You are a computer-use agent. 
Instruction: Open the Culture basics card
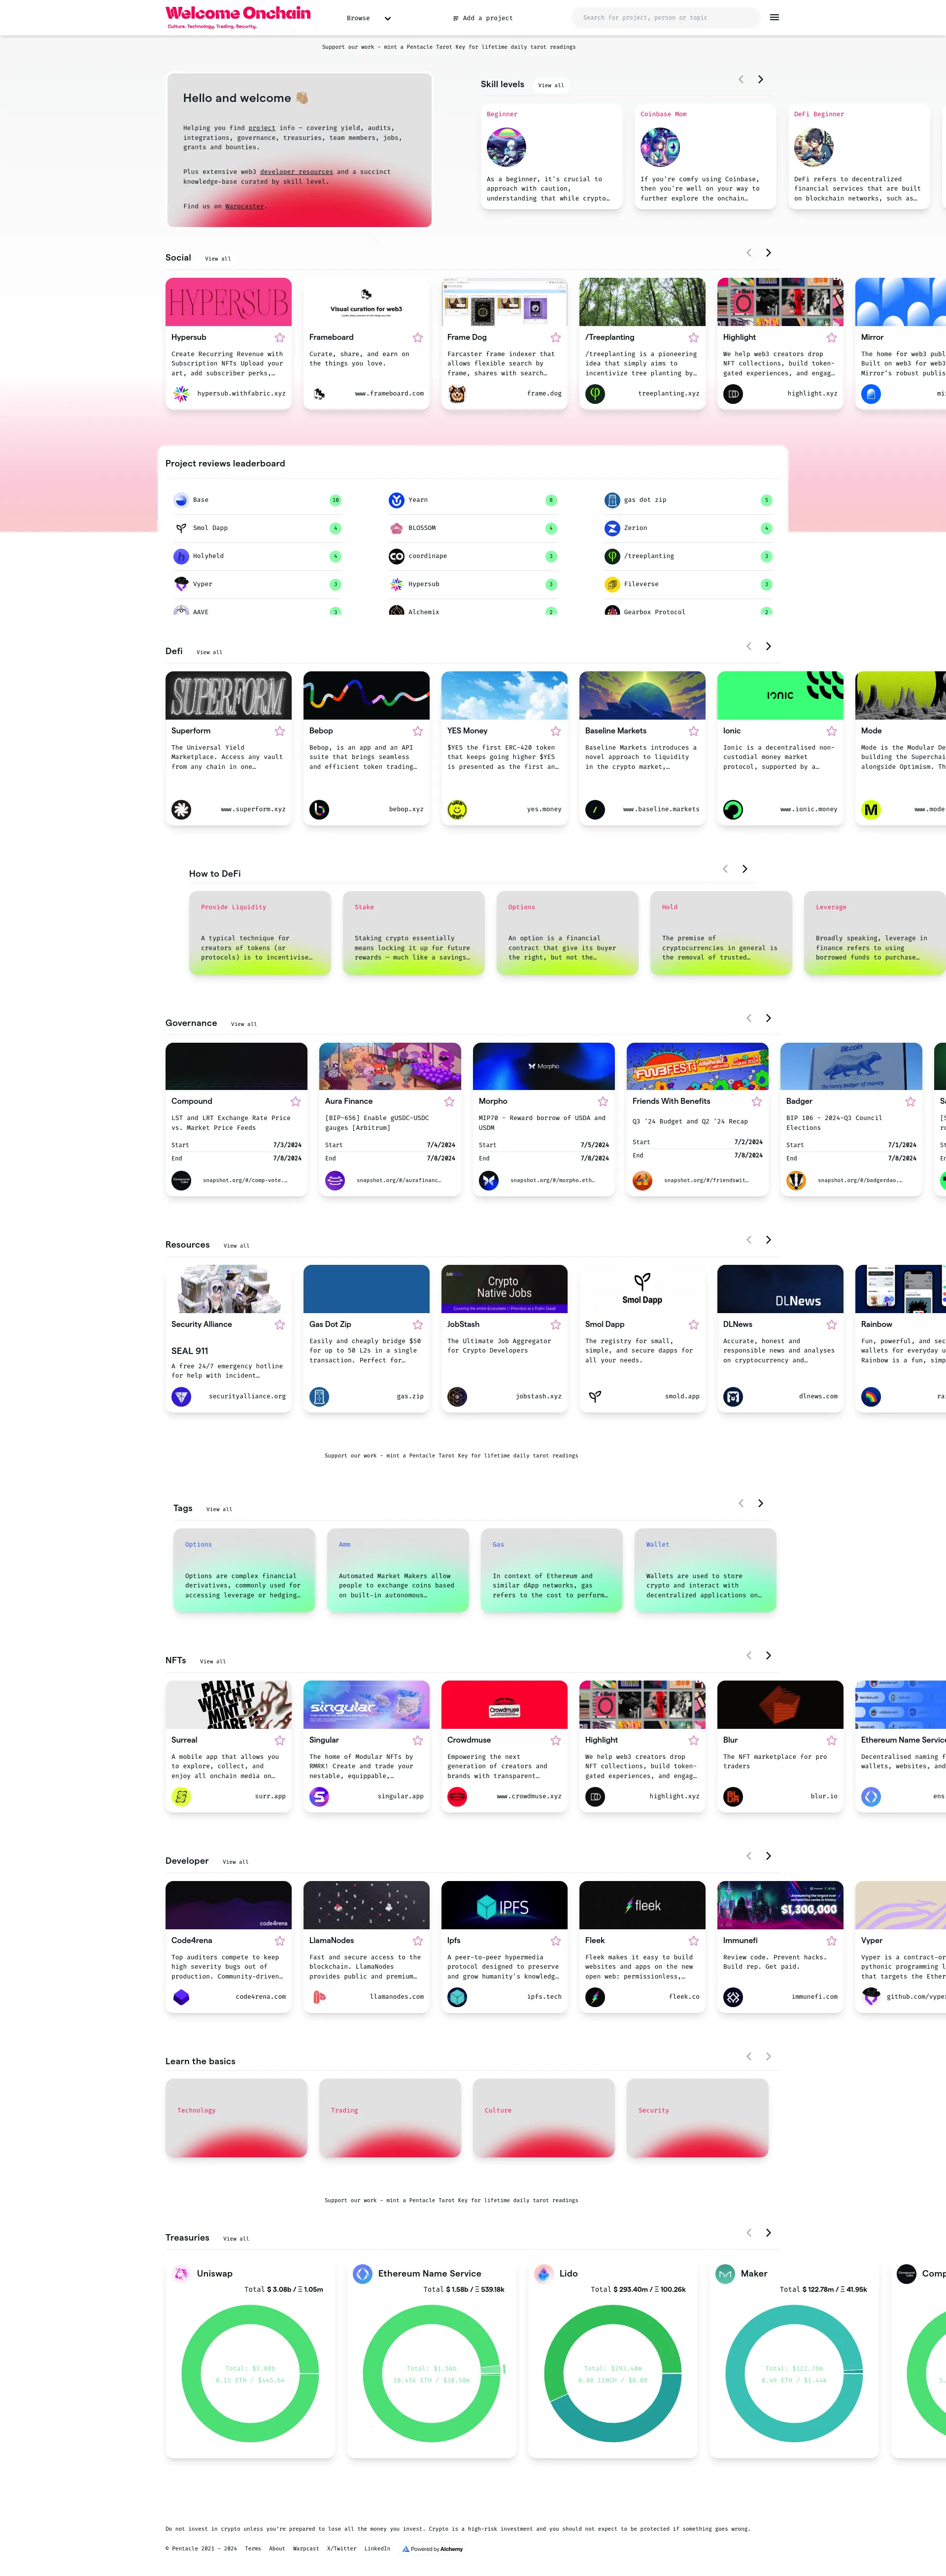pos(544,2118)
